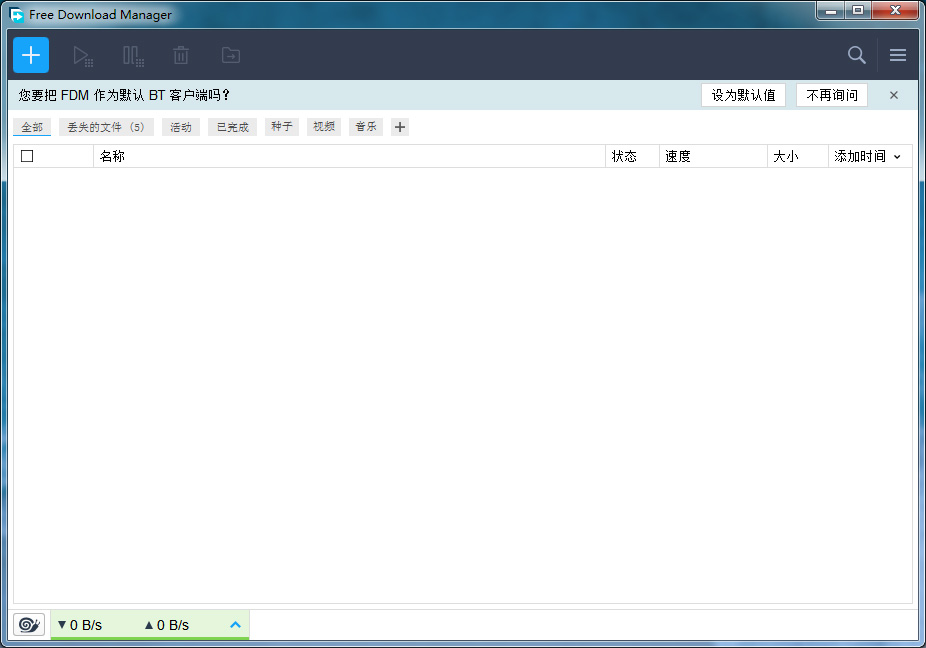Show the 已完成 downloads tab
The image size is (926, 648).
(233, 127)
